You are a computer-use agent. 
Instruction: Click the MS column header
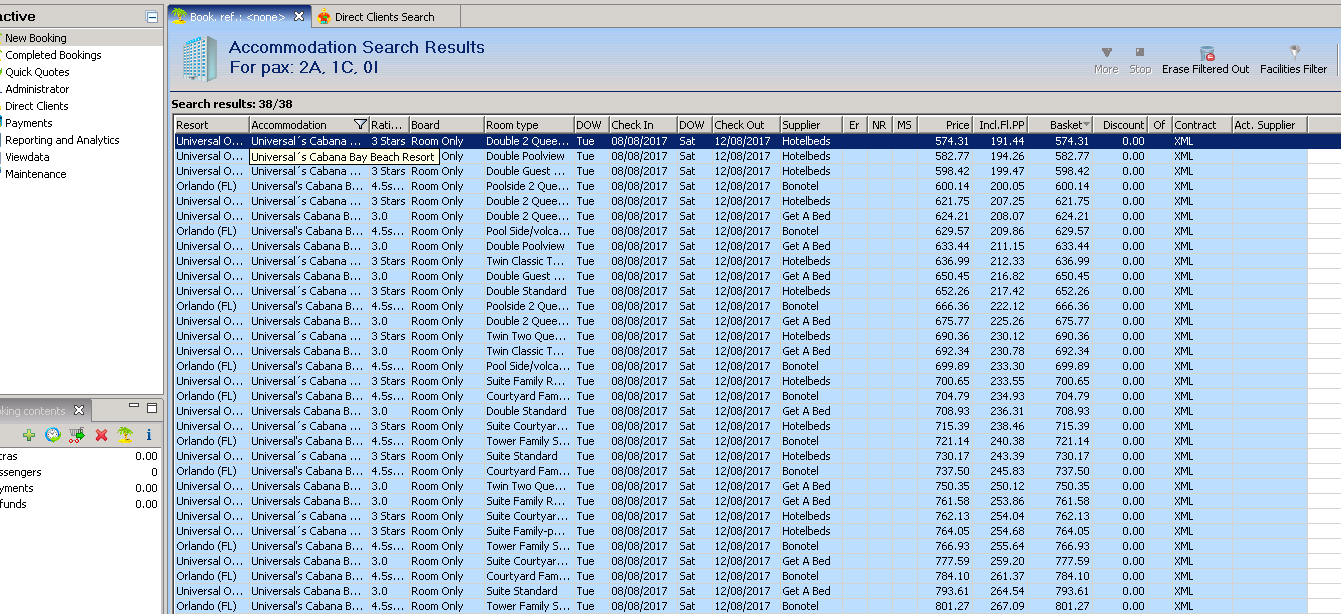coord(905,125)
